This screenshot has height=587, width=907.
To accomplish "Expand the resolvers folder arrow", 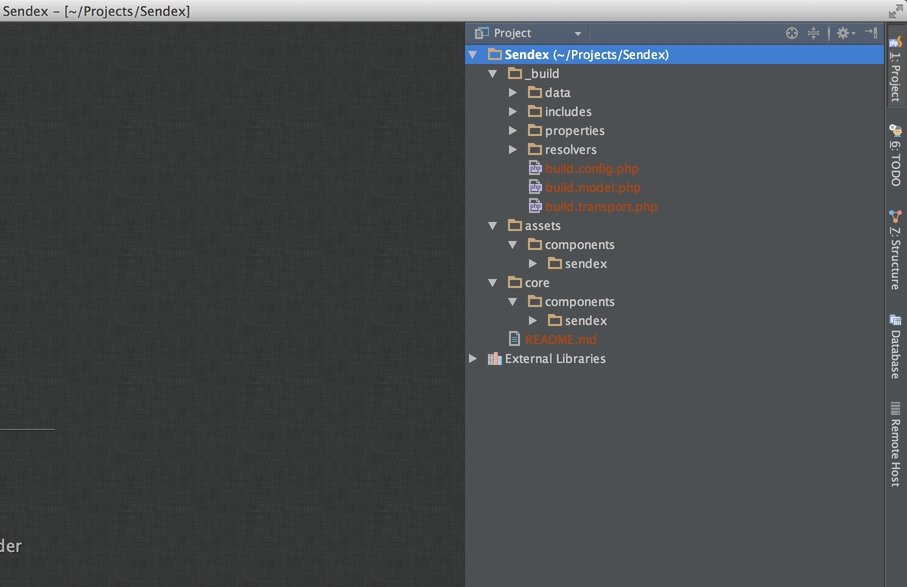I will 513,150.
